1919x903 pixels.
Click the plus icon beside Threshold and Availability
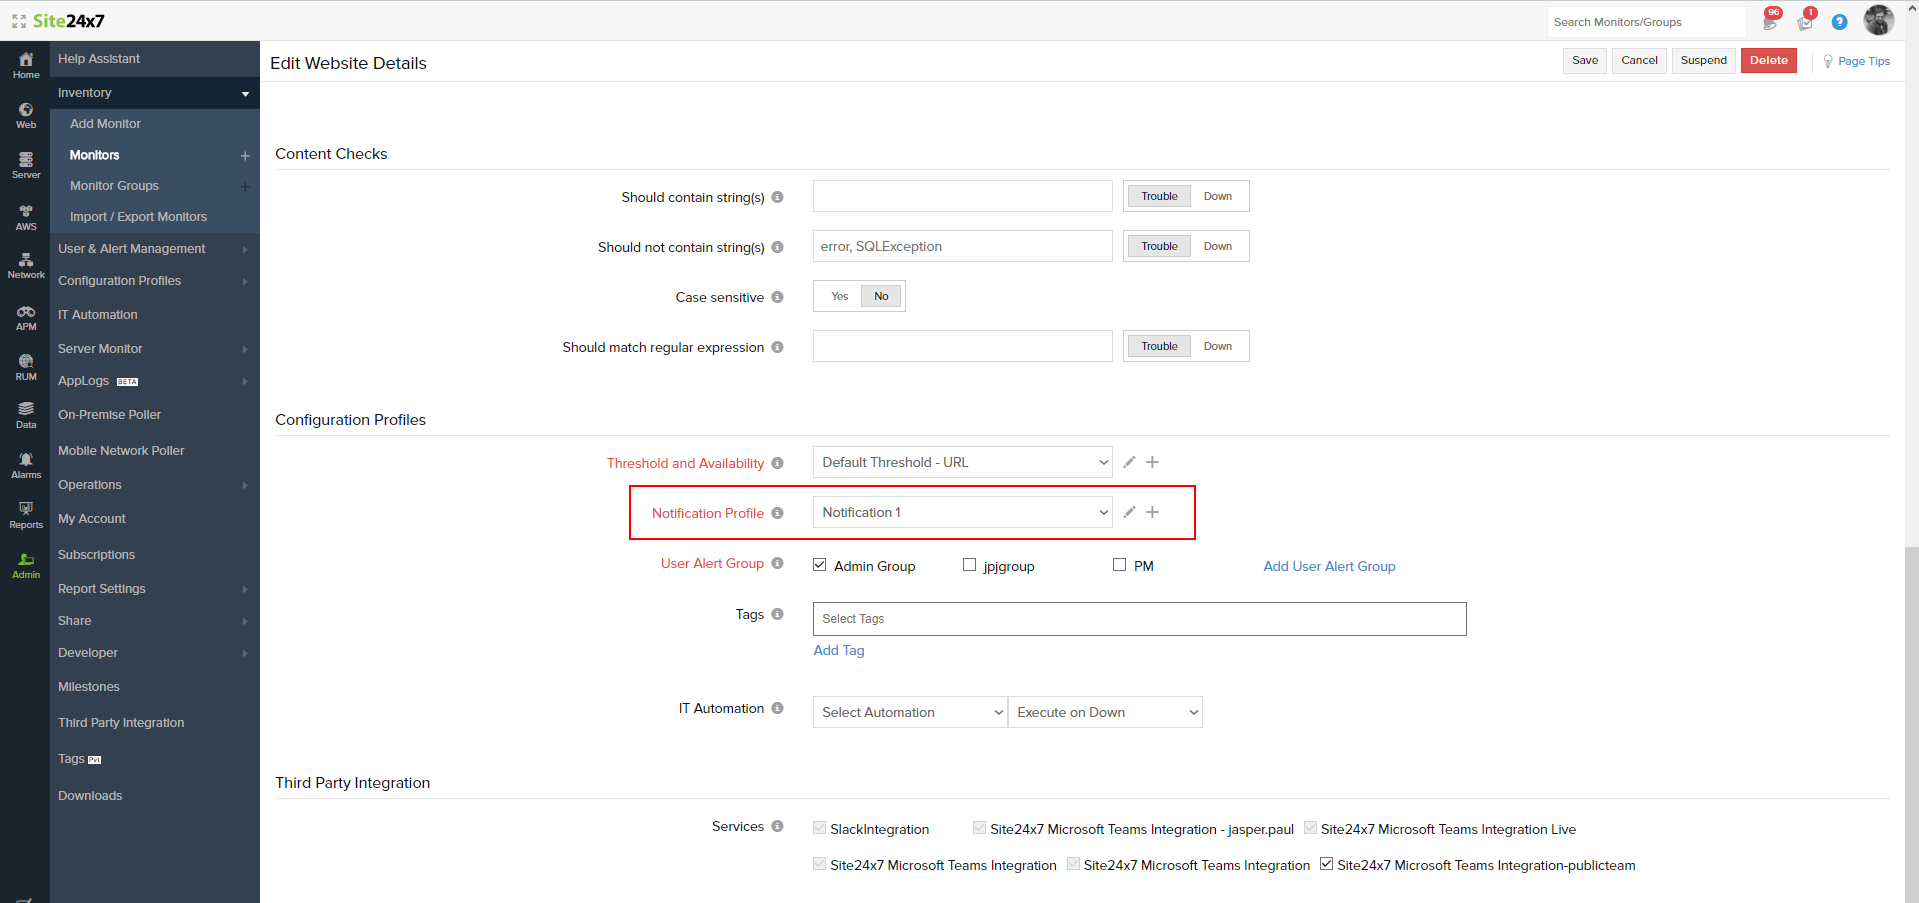click(x=1152, y=461)
